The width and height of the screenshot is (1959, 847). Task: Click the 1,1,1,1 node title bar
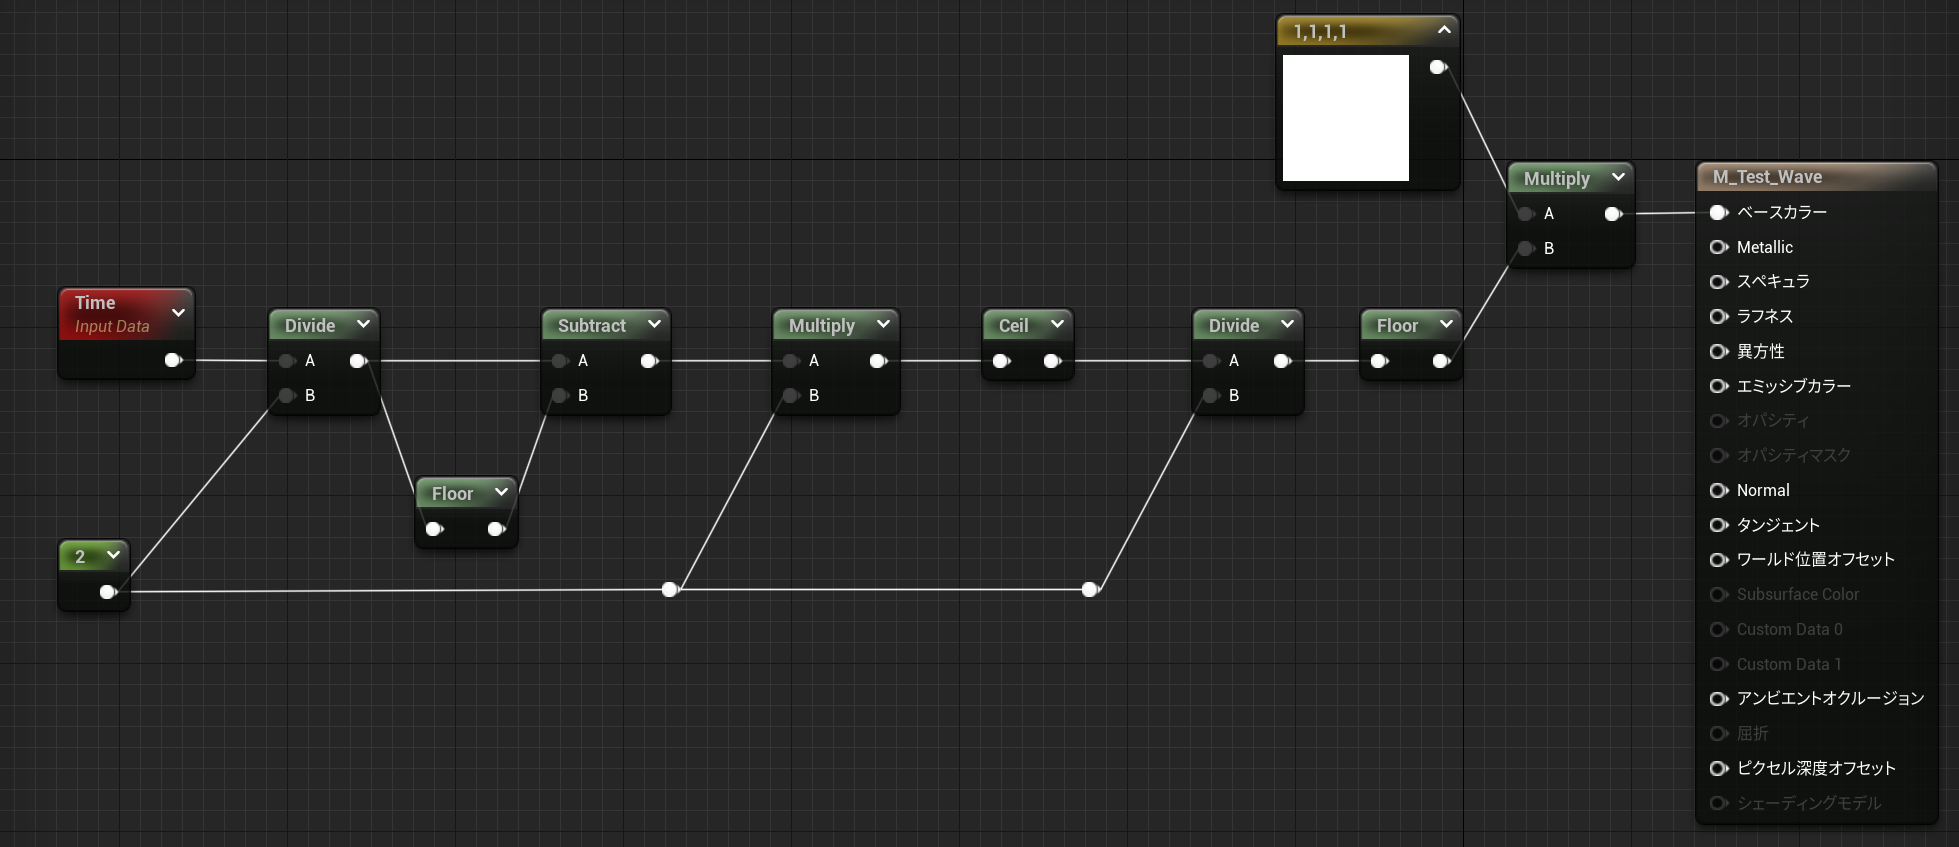point(1367,31)
